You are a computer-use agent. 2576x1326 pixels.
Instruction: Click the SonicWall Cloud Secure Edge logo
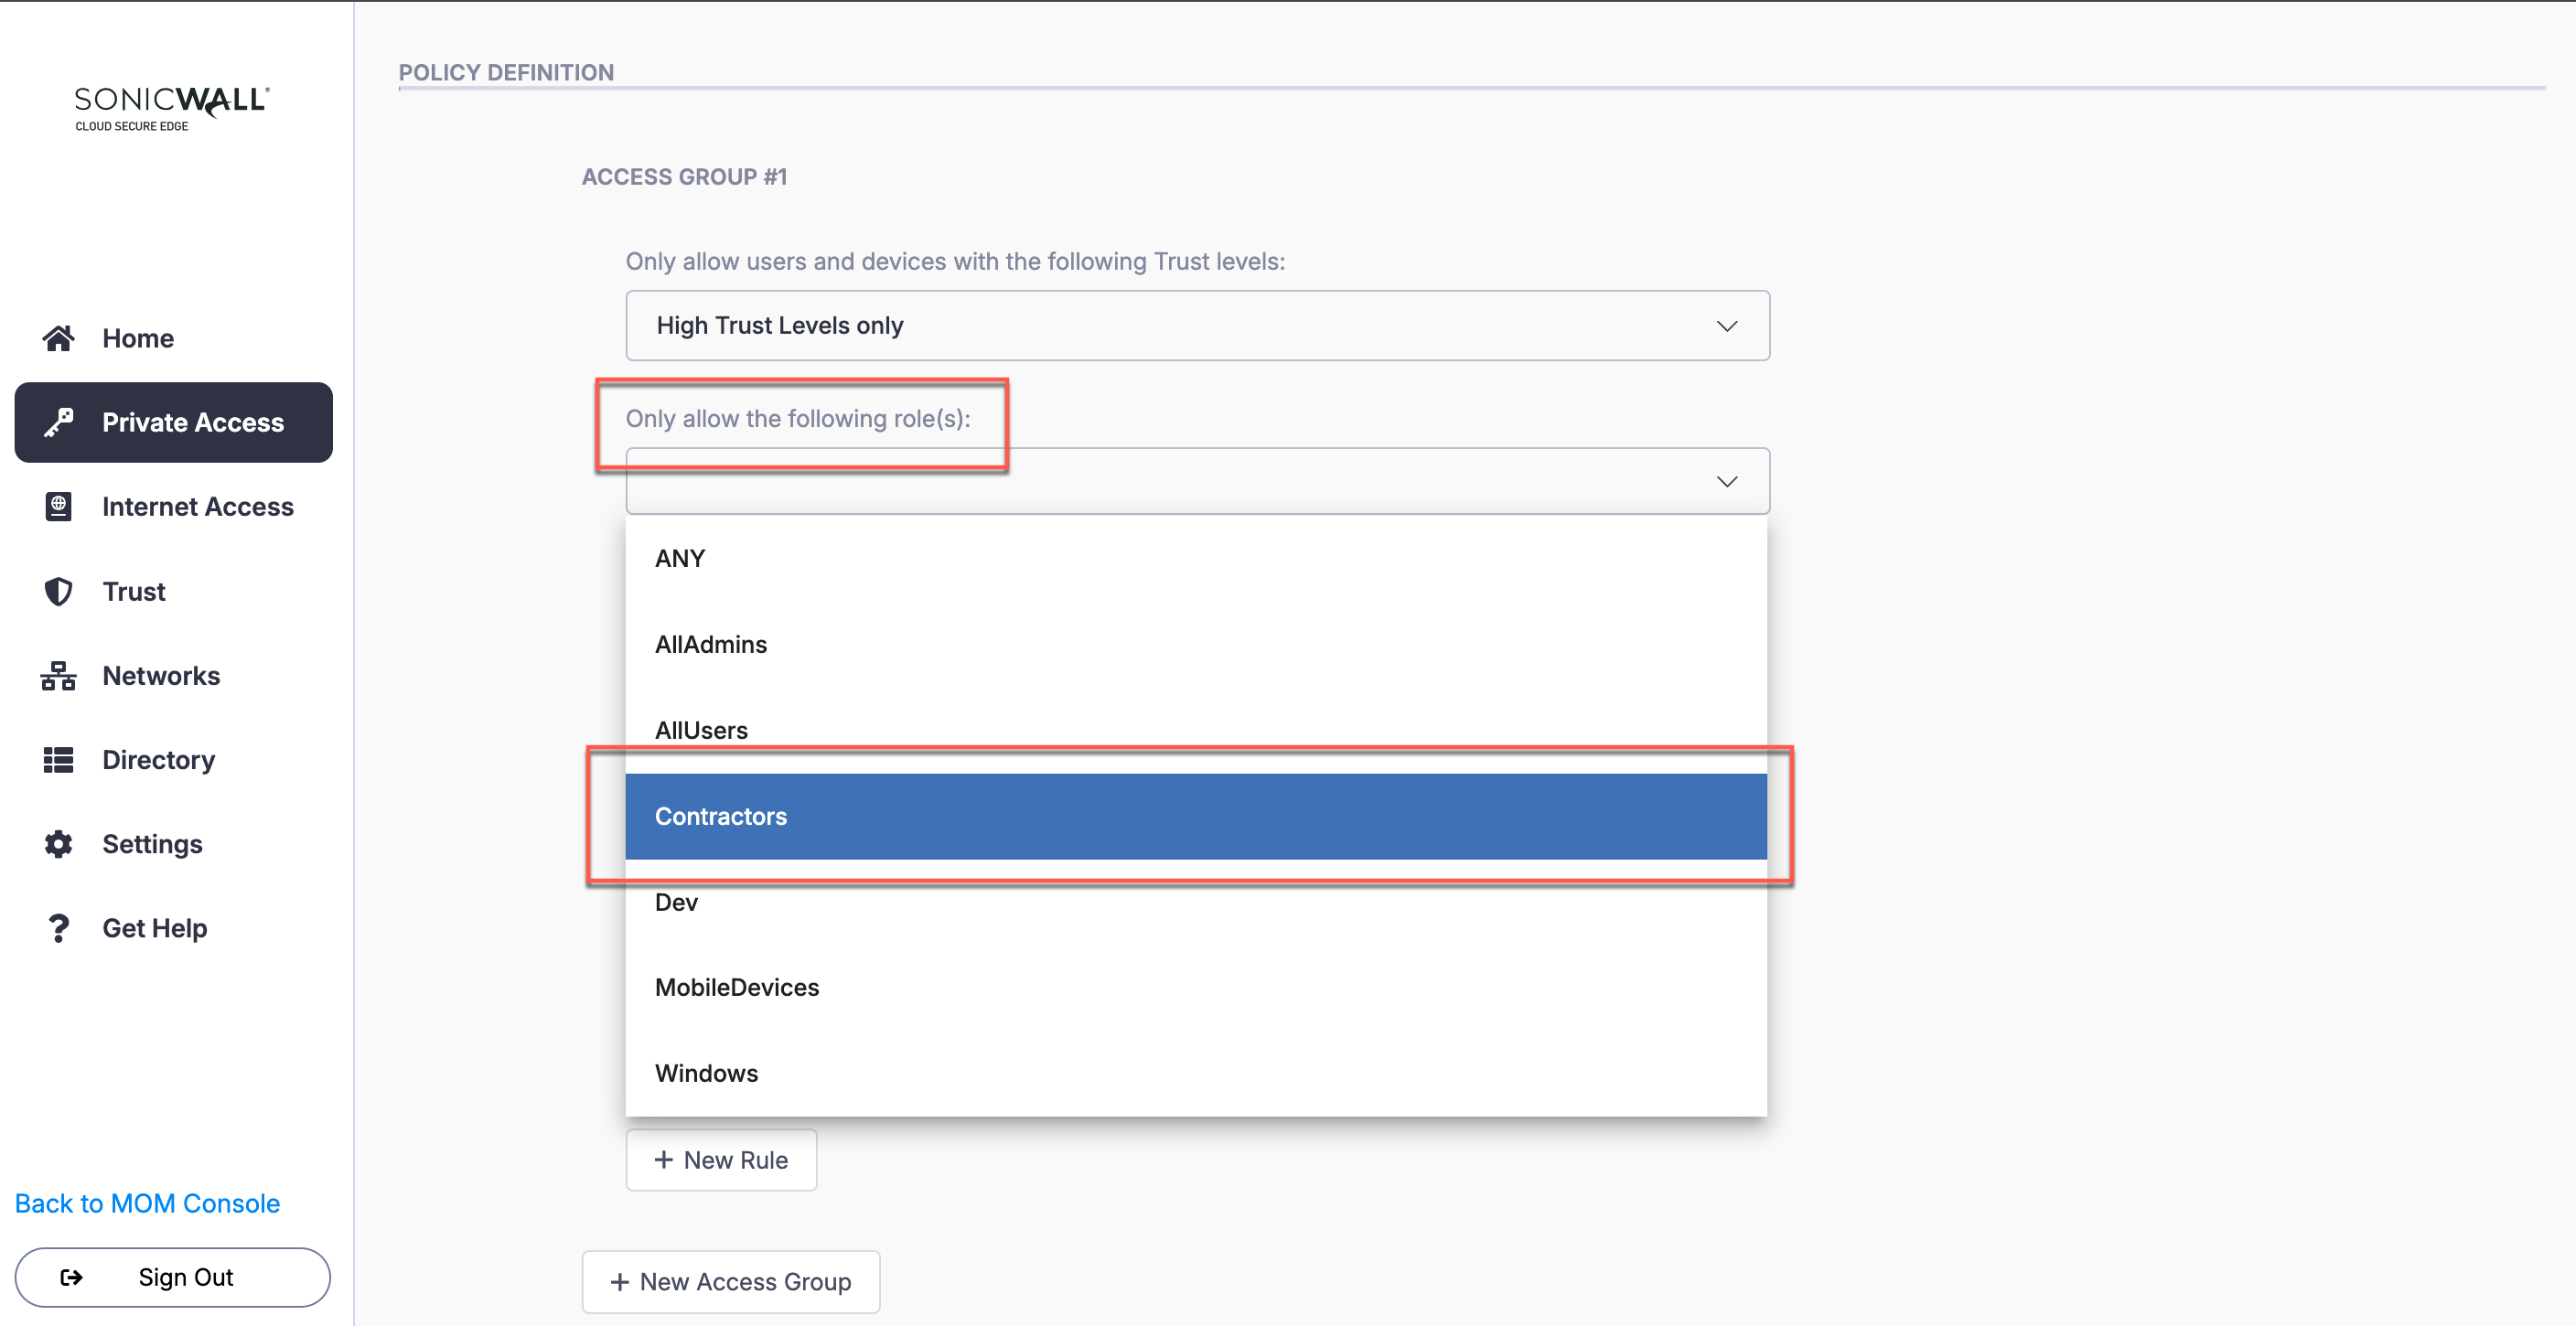(x=172, y=107)
